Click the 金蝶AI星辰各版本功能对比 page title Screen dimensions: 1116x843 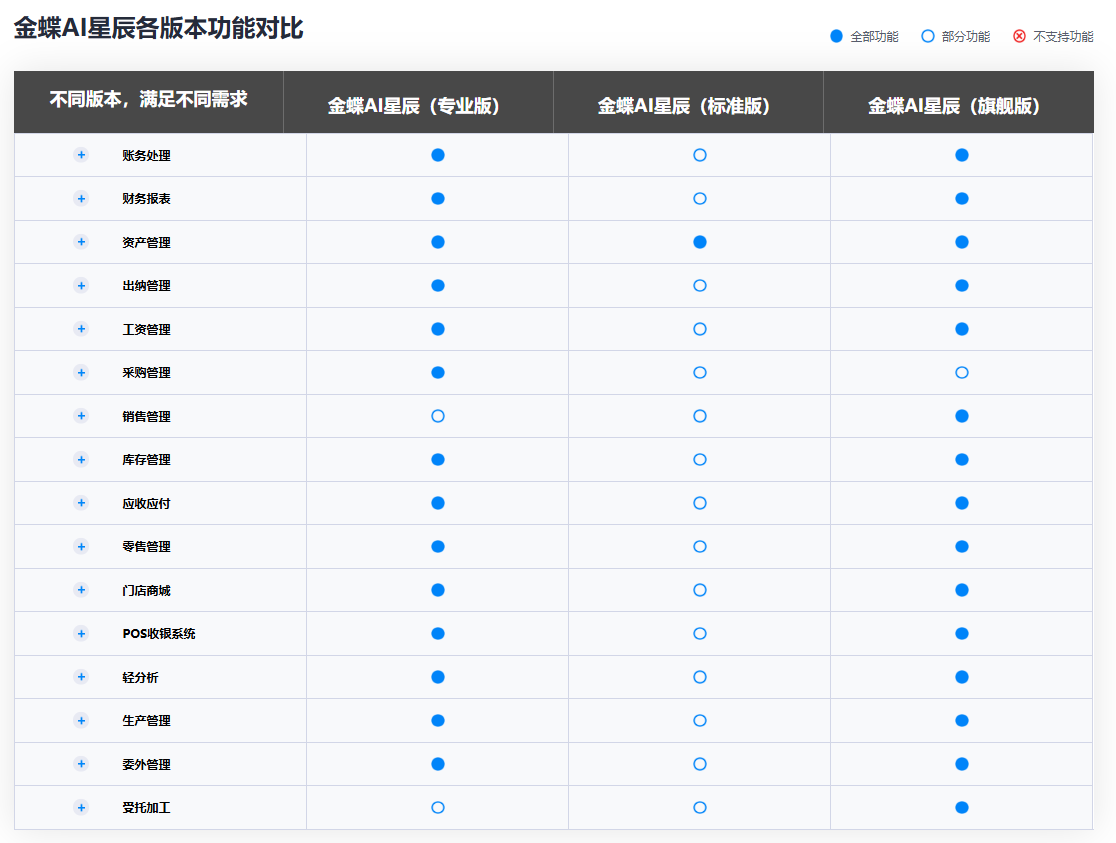159,28
